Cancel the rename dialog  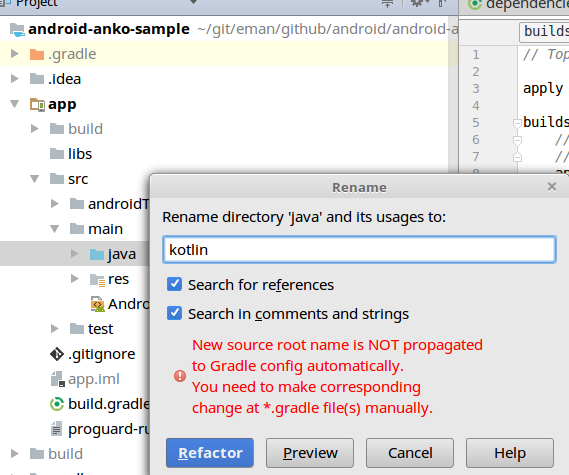[x=410, y=453]
